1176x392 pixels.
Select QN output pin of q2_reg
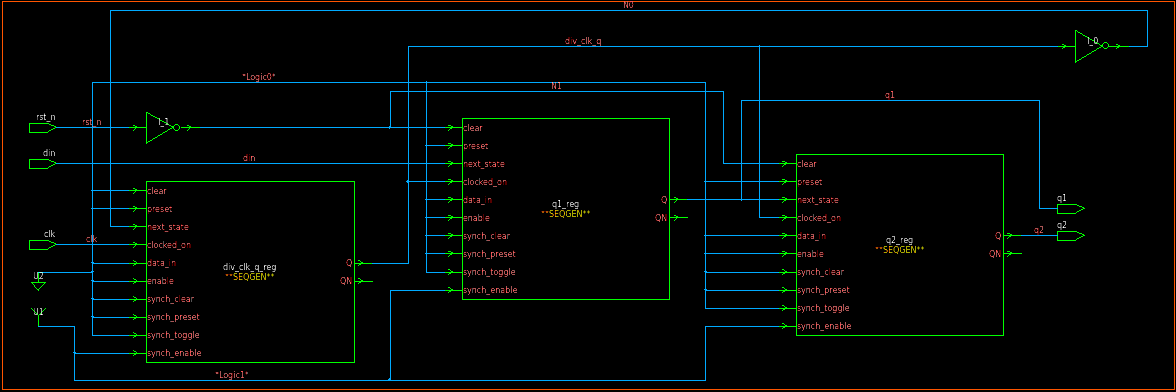[995, 253]
